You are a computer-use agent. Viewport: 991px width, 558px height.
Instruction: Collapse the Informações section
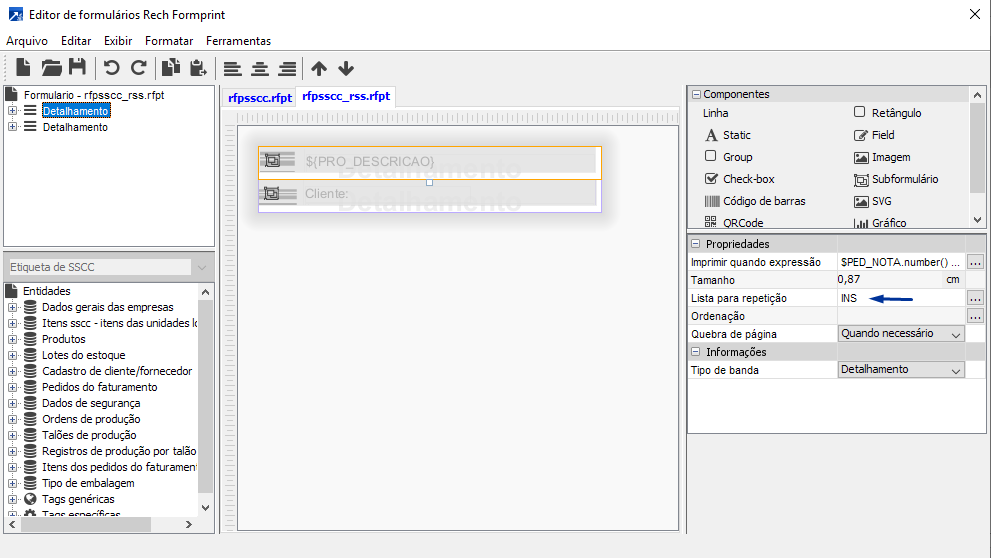point(696,352)
